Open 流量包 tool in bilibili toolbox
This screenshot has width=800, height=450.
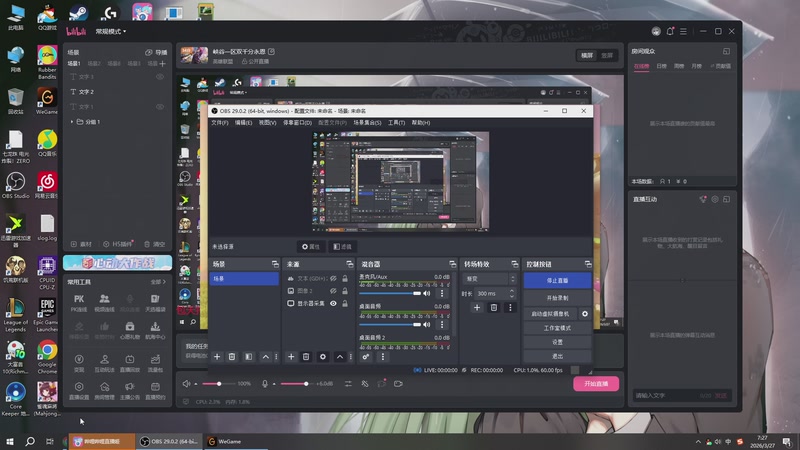click(155, 363)
